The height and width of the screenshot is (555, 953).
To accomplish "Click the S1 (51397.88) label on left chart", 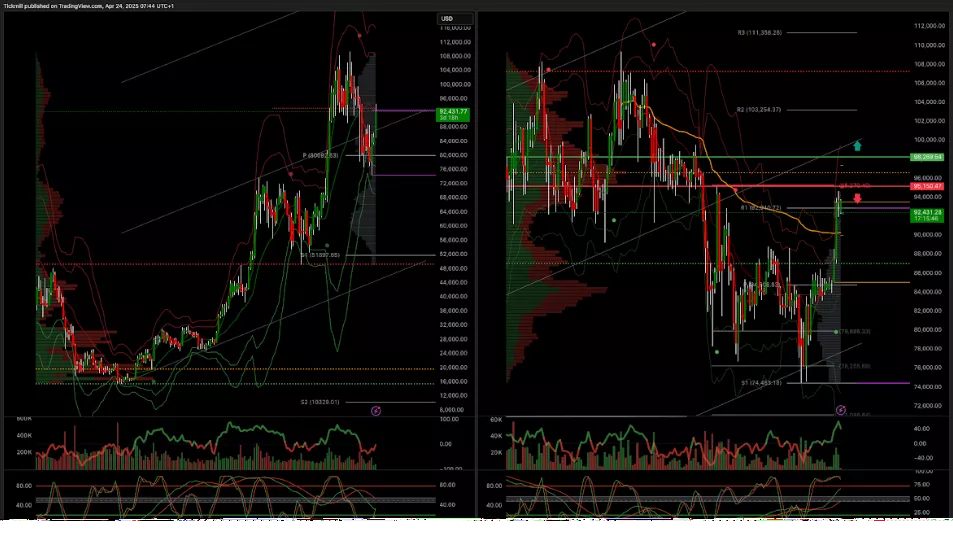I will pyautogui.click(x=320, y=255).
